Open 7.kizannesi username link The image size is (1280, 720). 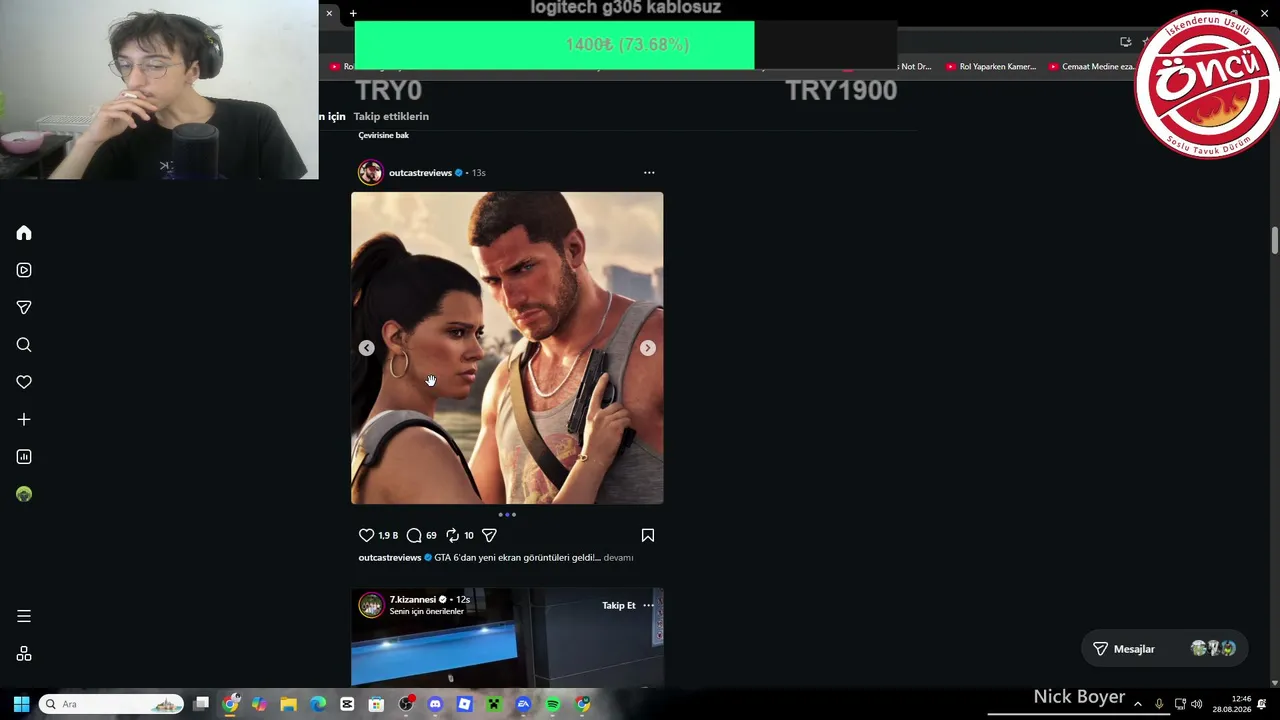(x=412, y=599)
